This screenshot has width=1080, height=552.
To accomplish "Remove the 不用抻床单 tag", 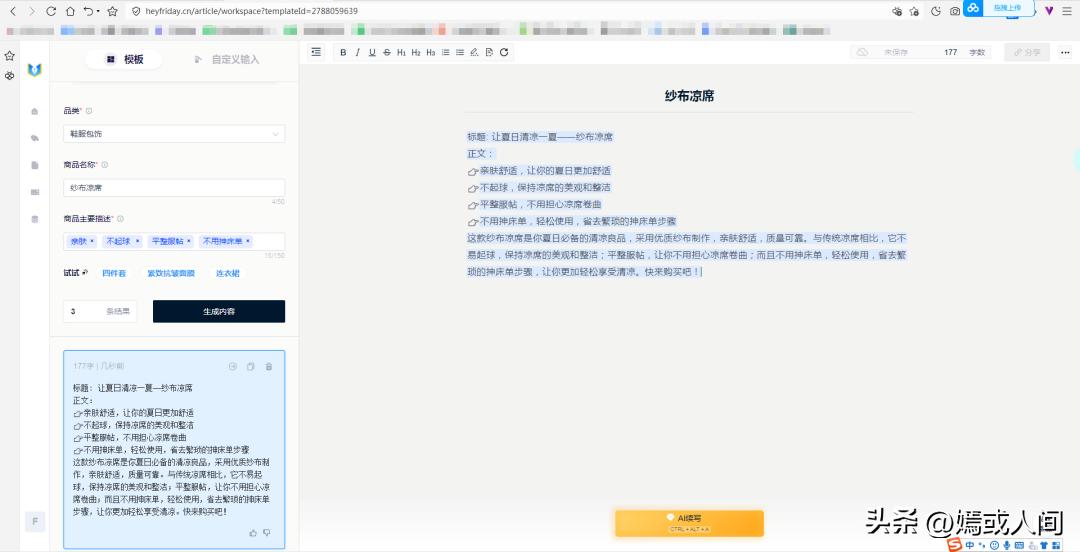I will pyautogui.click(x=248, y=241).
